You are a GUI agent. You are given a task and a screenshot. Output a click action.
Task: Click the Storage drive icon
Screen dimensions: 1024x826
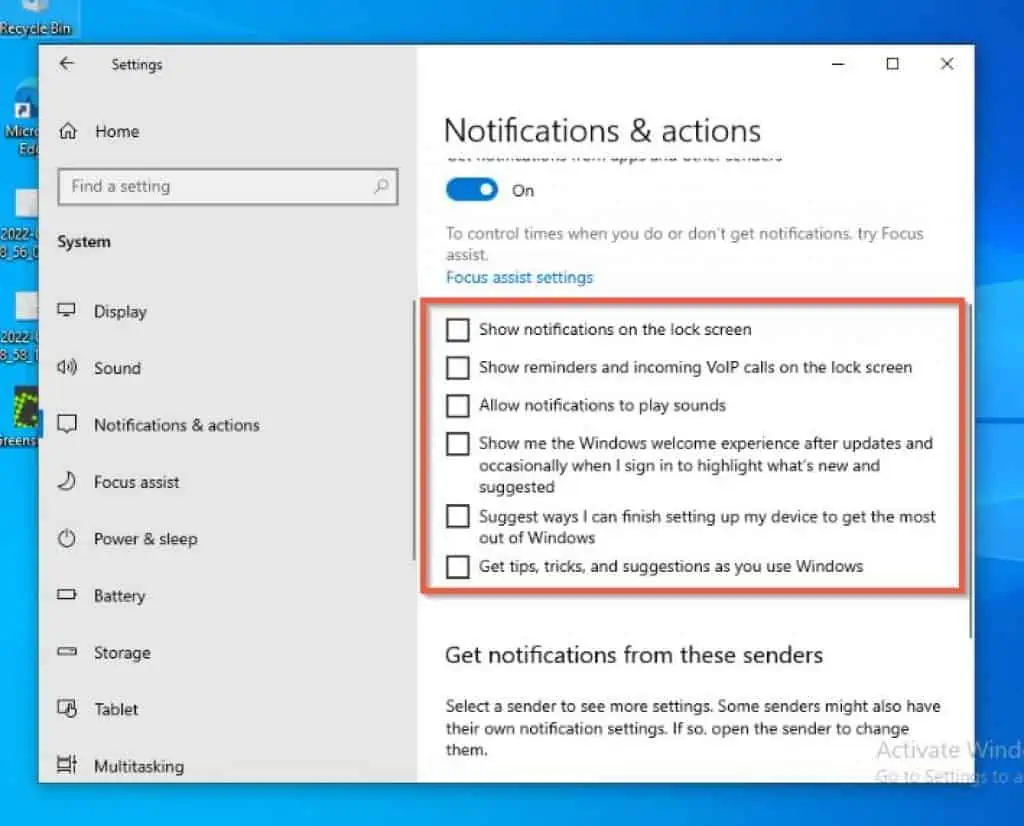(67, 652)
